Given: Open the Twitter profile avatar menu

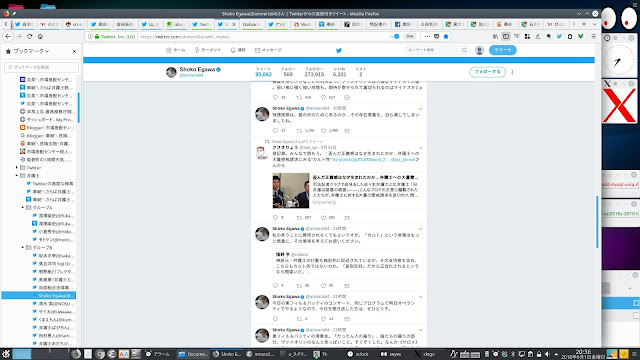Looking at the screenshot, I should [479, 50].
